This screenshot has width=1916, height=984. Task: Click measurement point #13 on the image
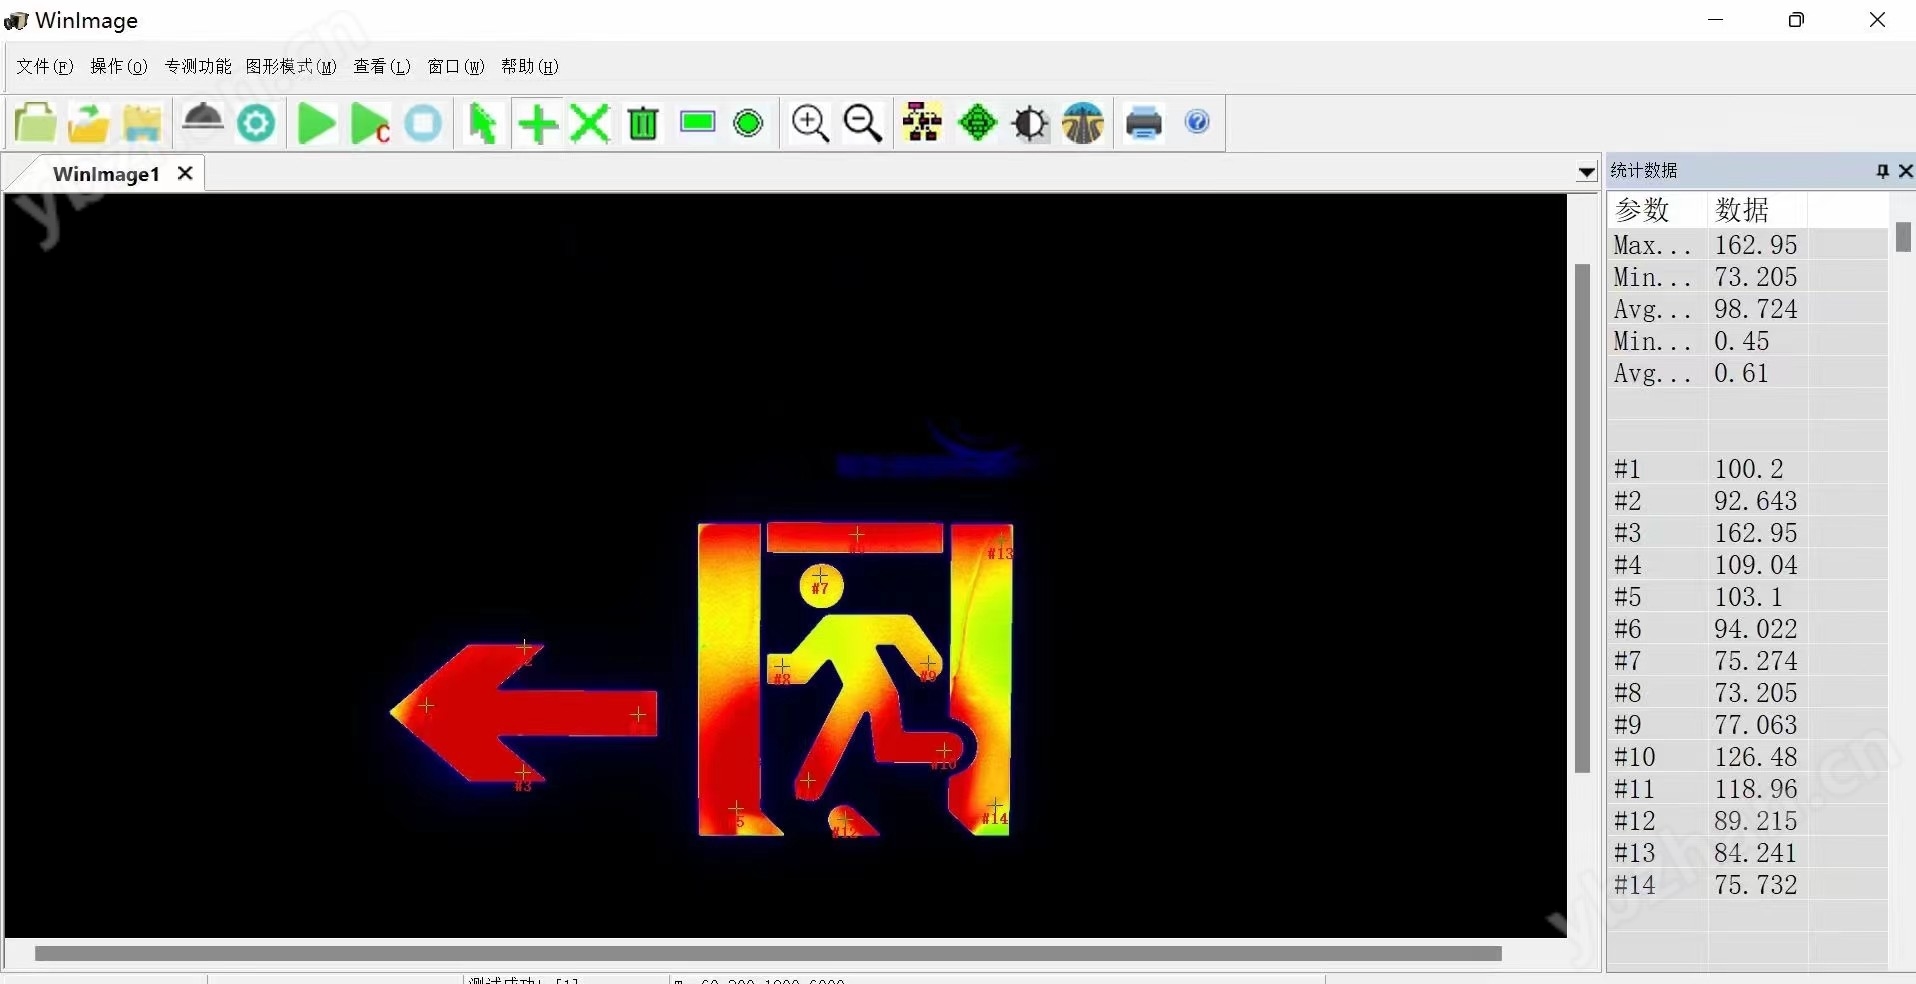click(1001, 540)
